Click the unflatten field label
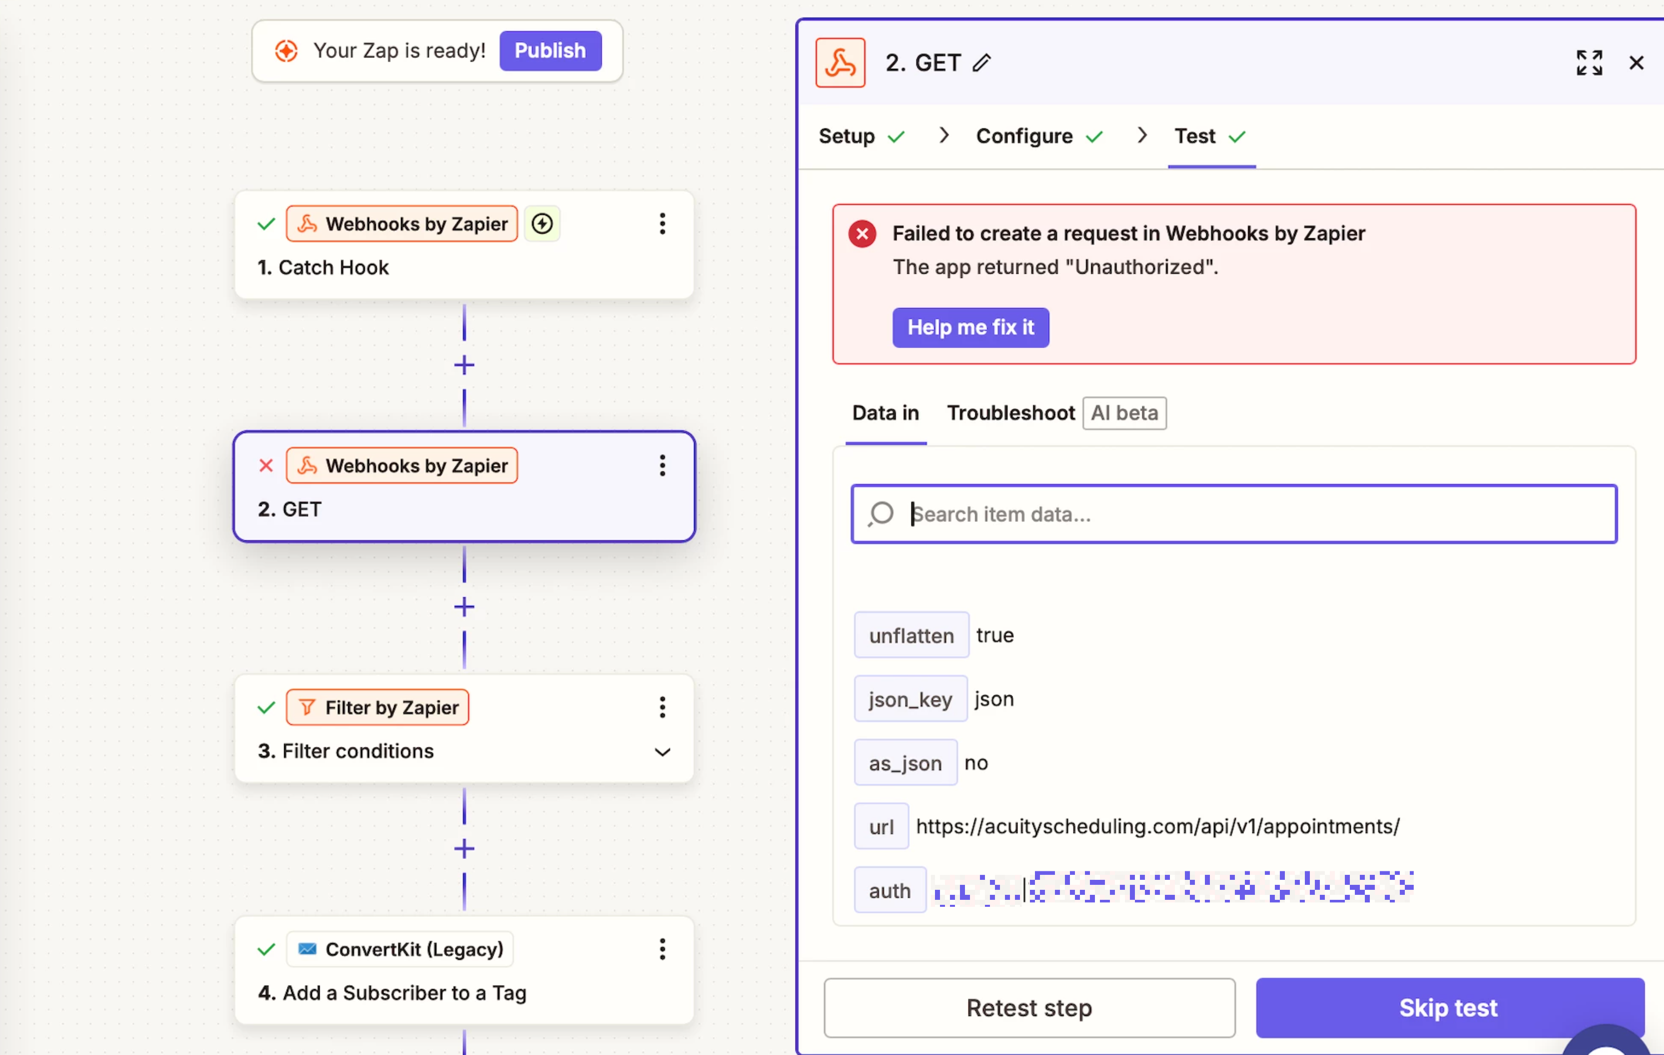 coord(911,635)
